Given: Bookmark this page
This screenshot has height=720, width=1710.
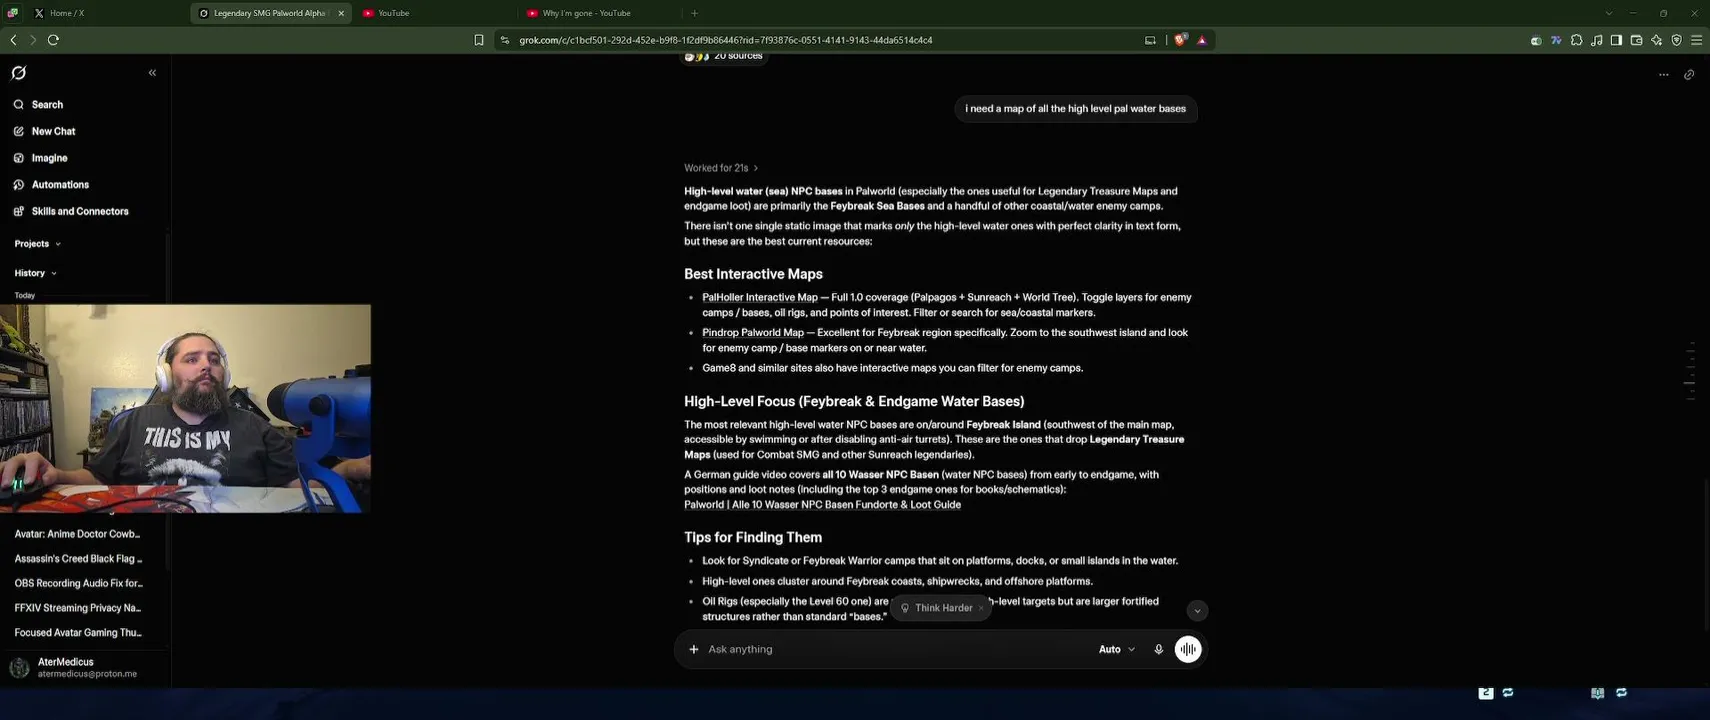Looking at the screenshot, I should pos(479,40).
